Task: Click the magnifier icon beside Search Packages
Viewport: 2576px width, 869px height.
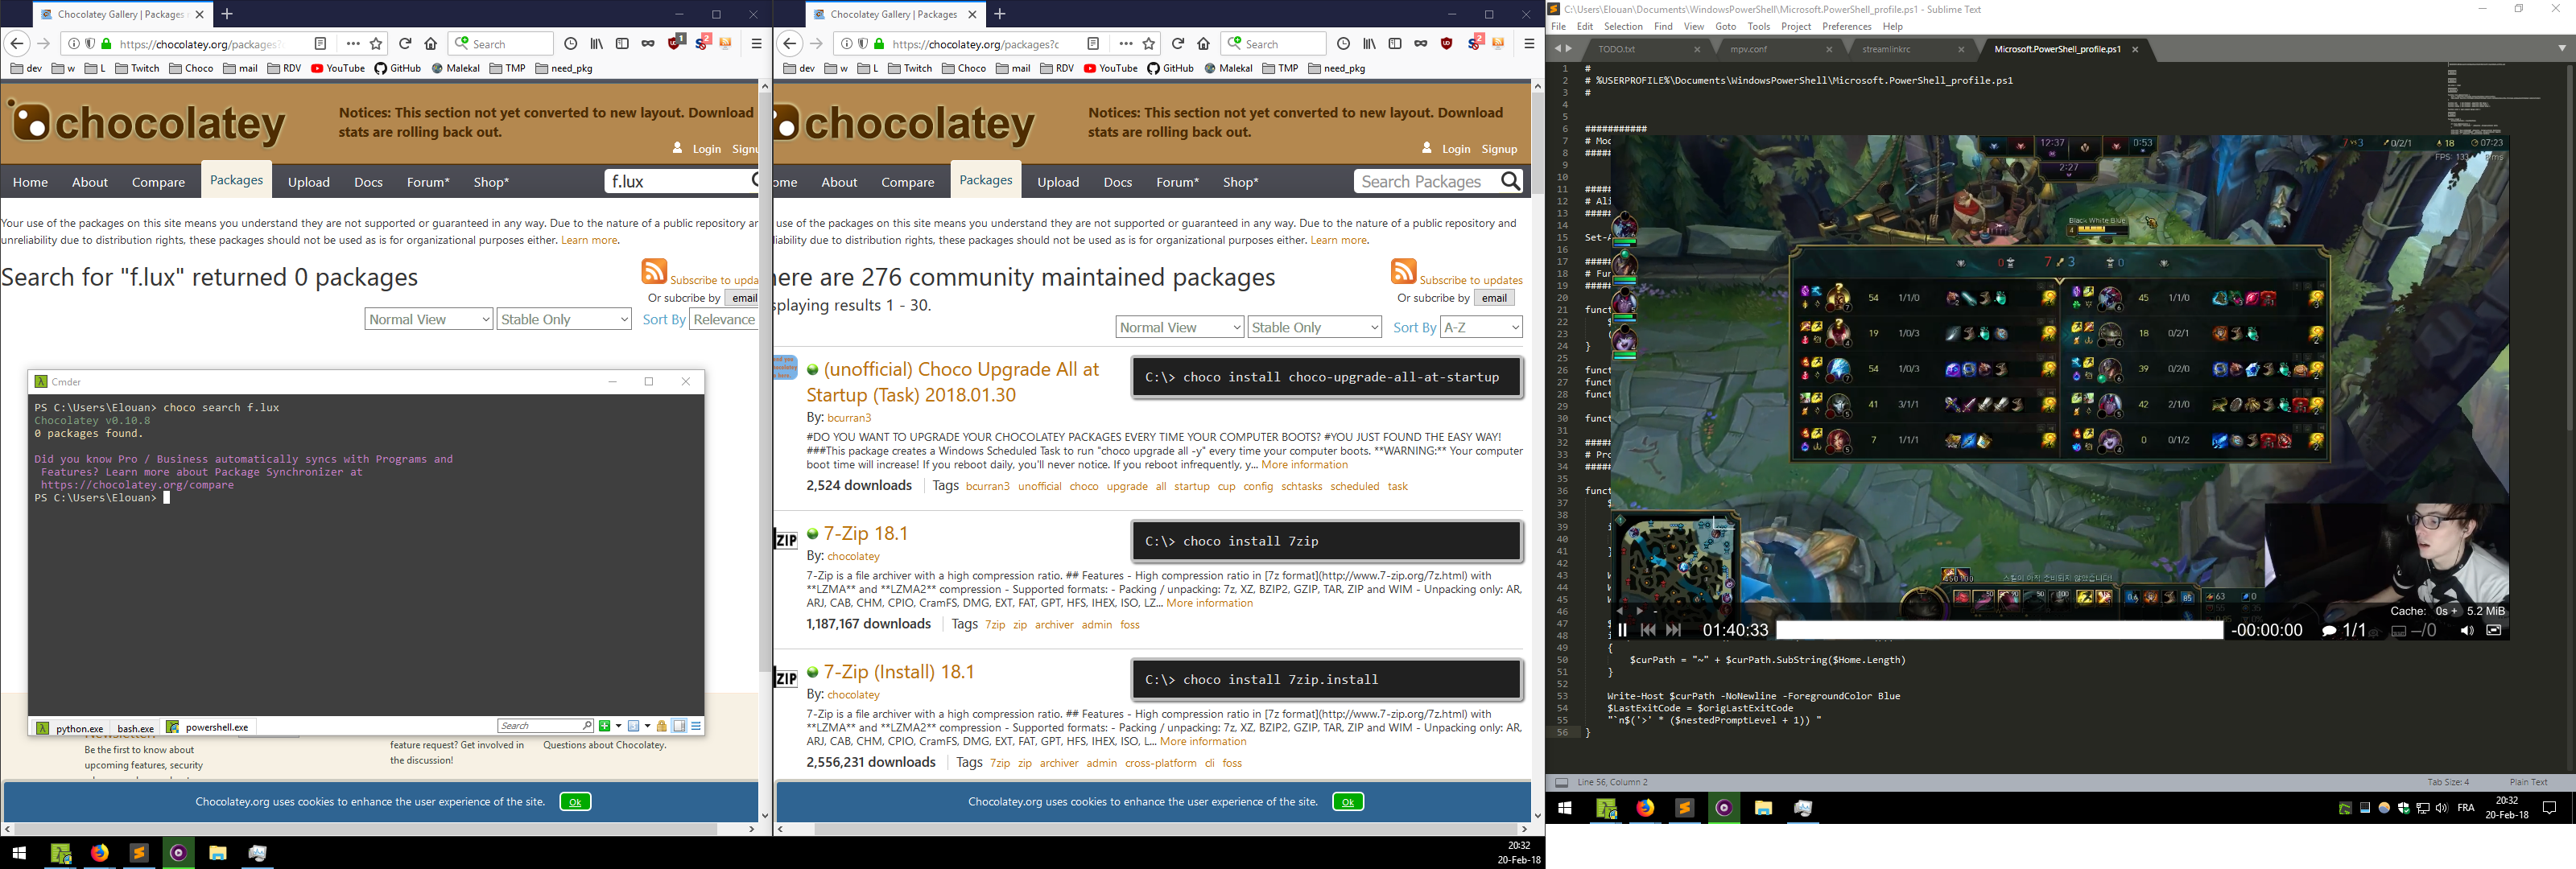Action: pyautogui.click(x=1511, y=181)
